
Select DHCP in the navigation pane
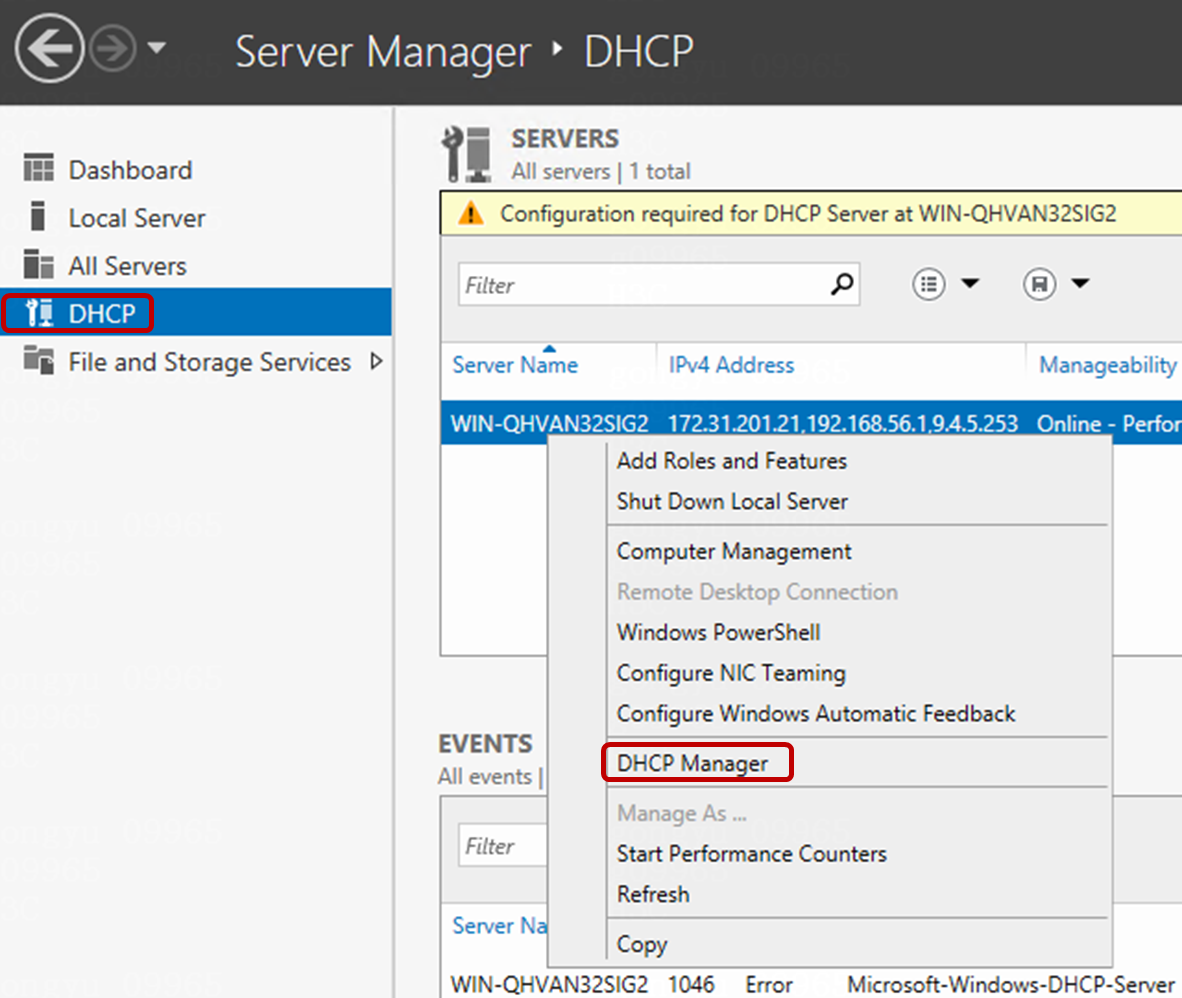(x=196, y=312)
